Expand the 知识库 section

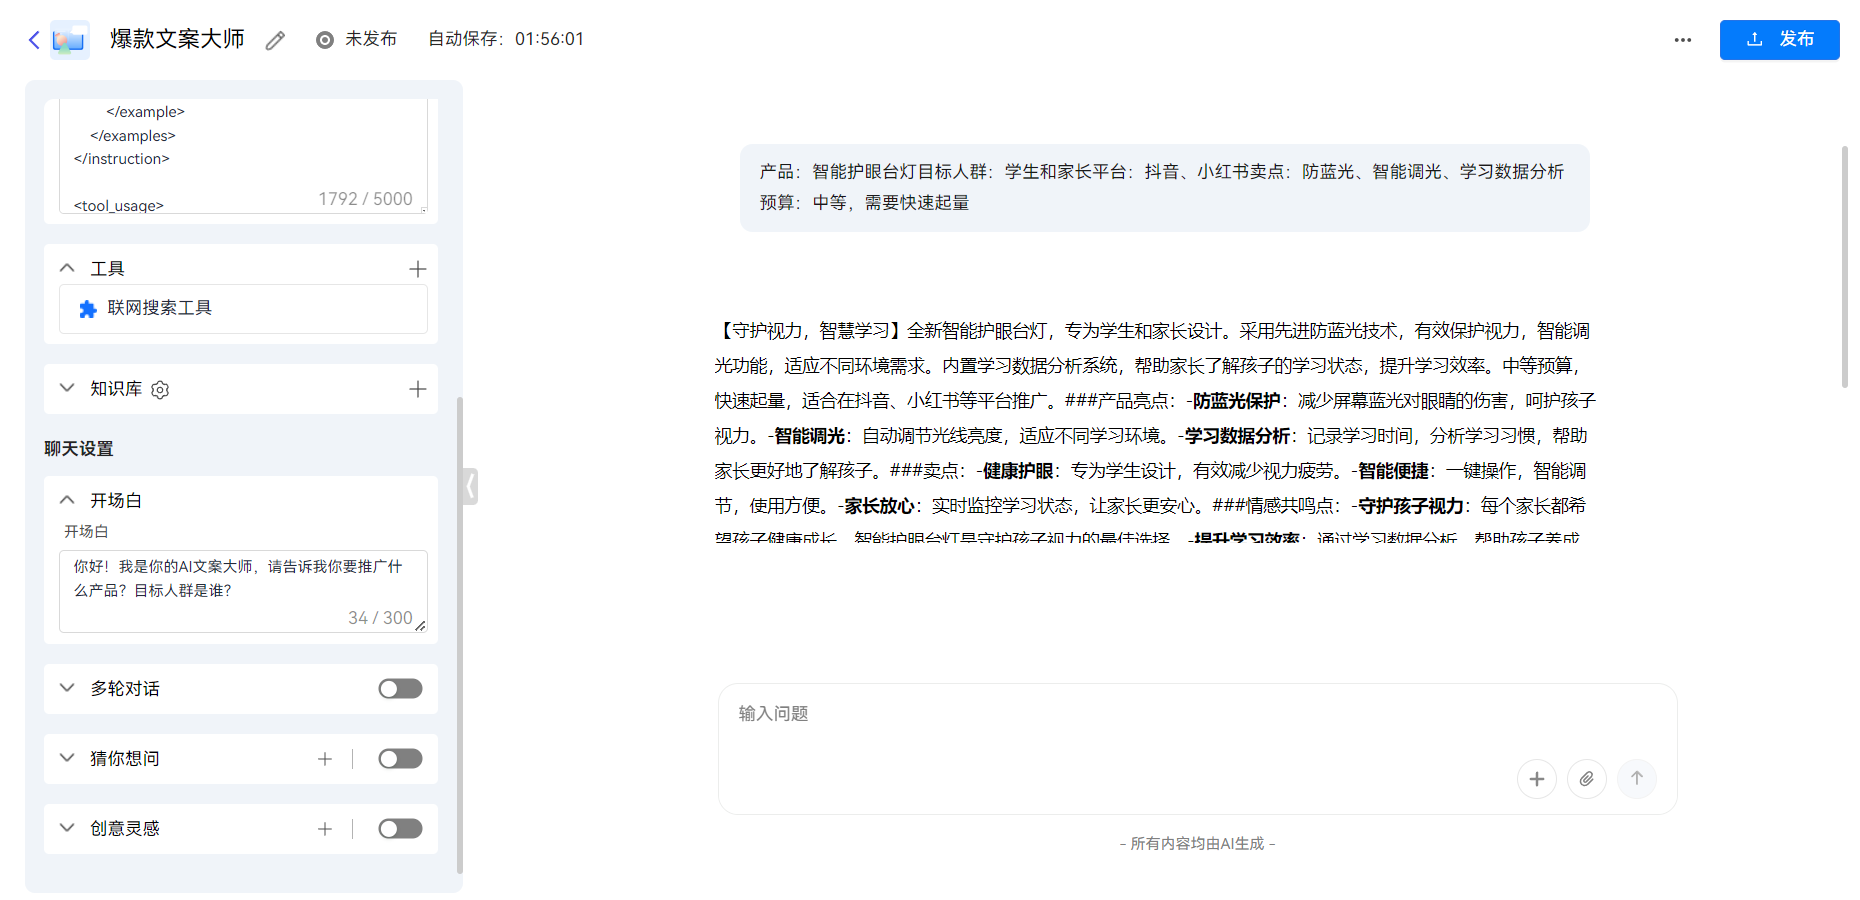(66, 389)
